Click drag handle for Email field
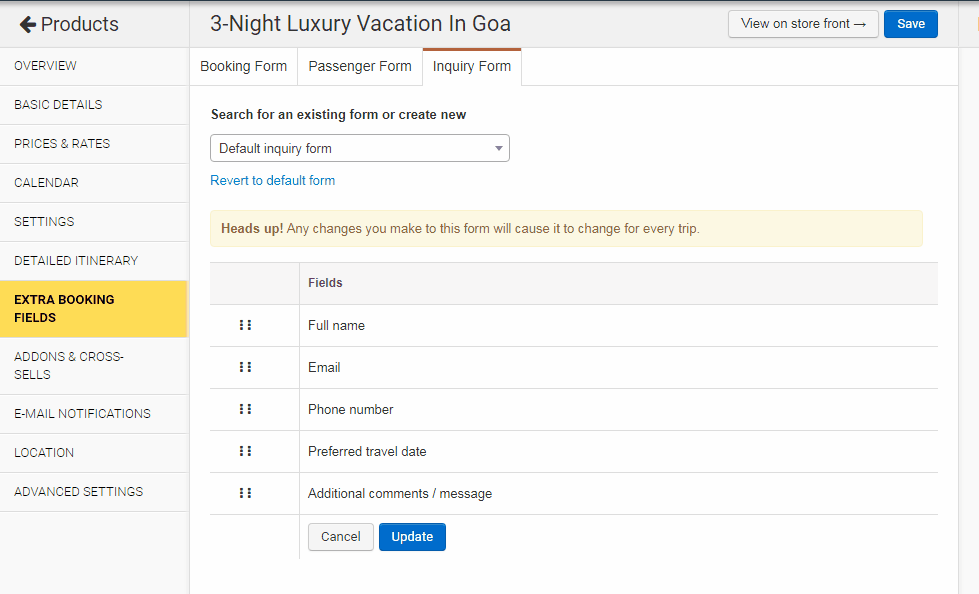 click(245, 367)
